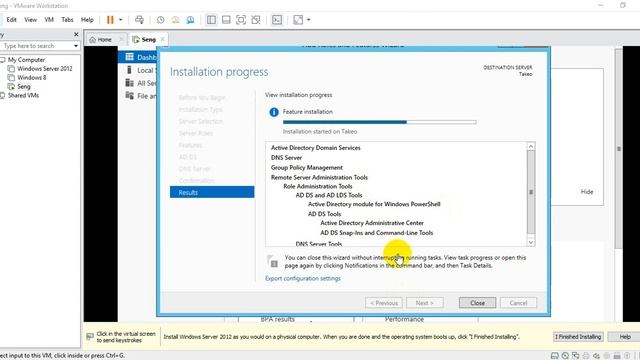Click the revert to snapshot icon

tap(175, 20)
